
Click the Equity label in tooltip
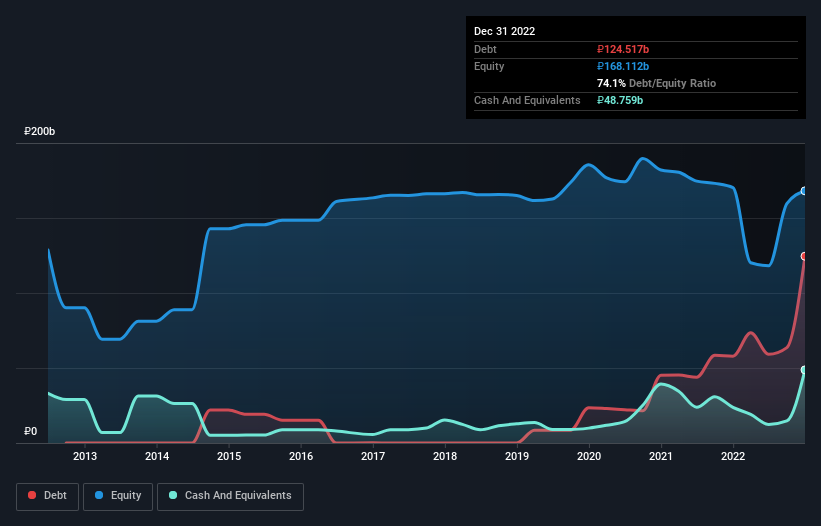click(489, 66)
